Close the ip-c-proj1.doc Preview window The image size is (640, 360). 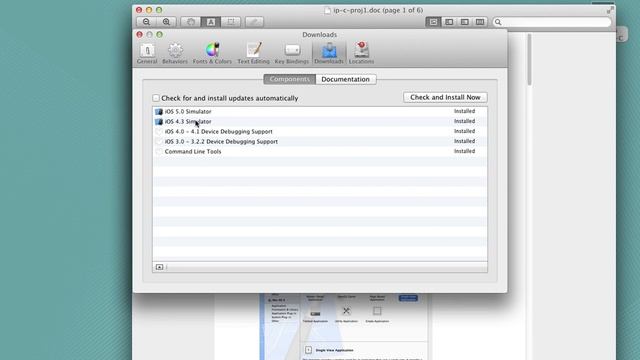tap(139, 10)
